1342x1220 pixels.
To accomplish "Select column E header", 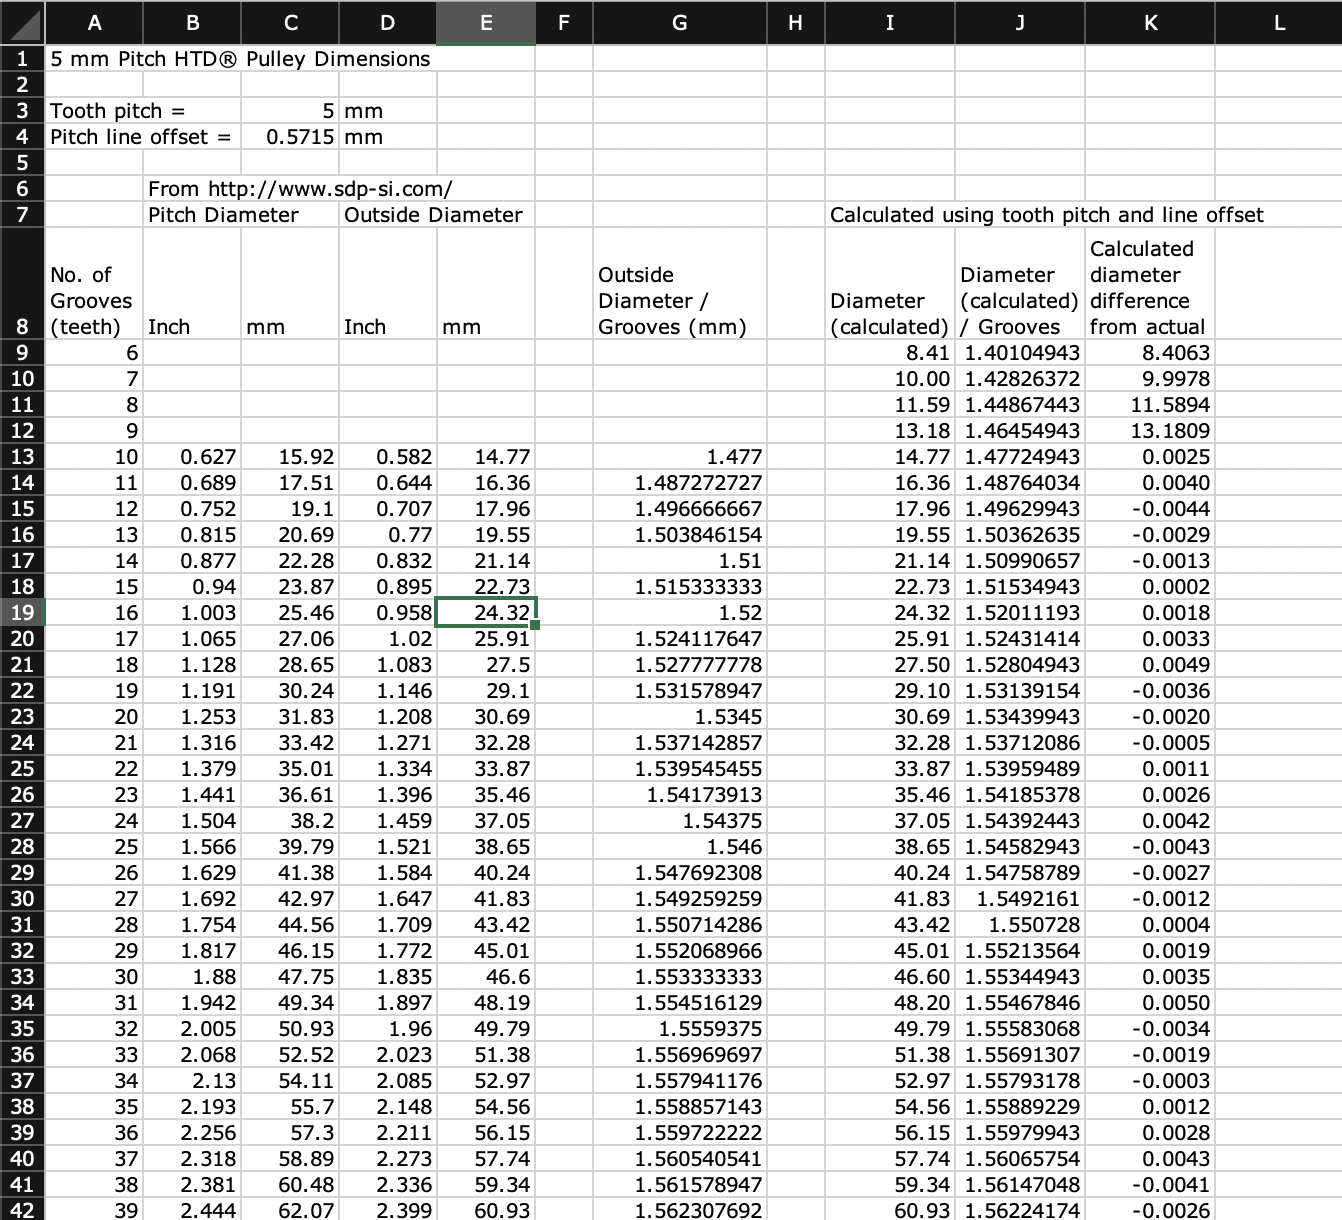I will click(x=486, y=22).
